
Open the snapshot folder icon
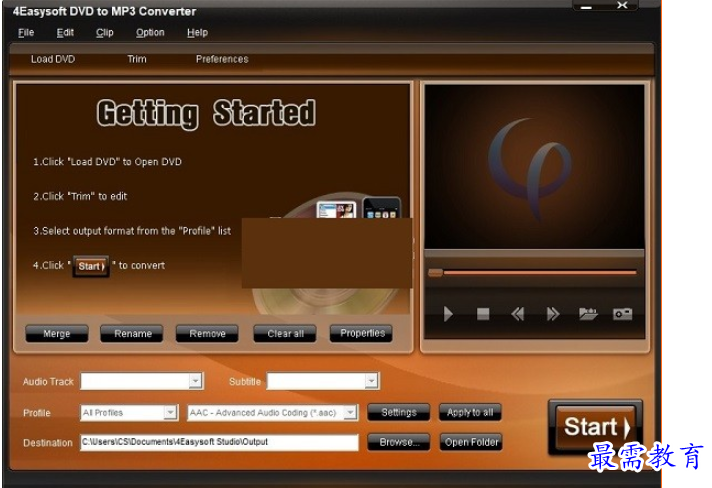point(588,314)
